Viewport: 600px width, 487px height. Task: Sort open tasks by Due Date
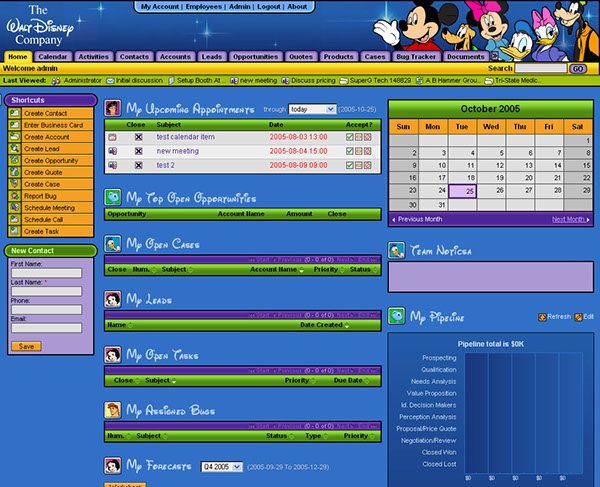pos(351,380)
